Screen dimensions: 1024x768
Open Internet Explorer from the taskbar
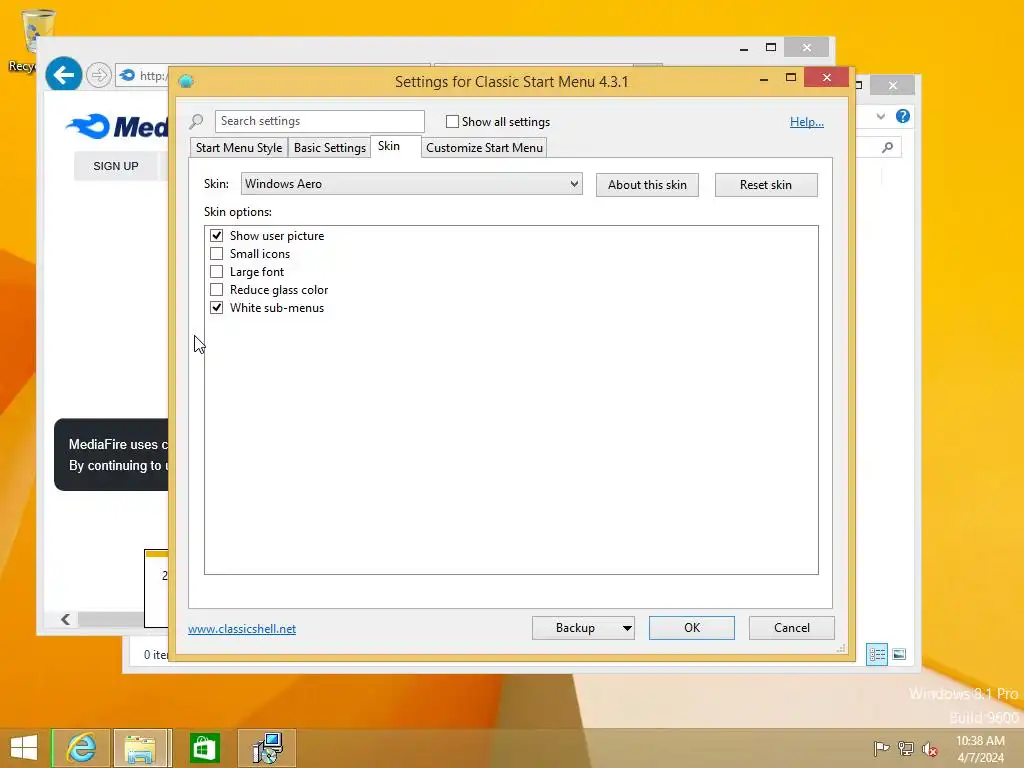click(81, 748)
